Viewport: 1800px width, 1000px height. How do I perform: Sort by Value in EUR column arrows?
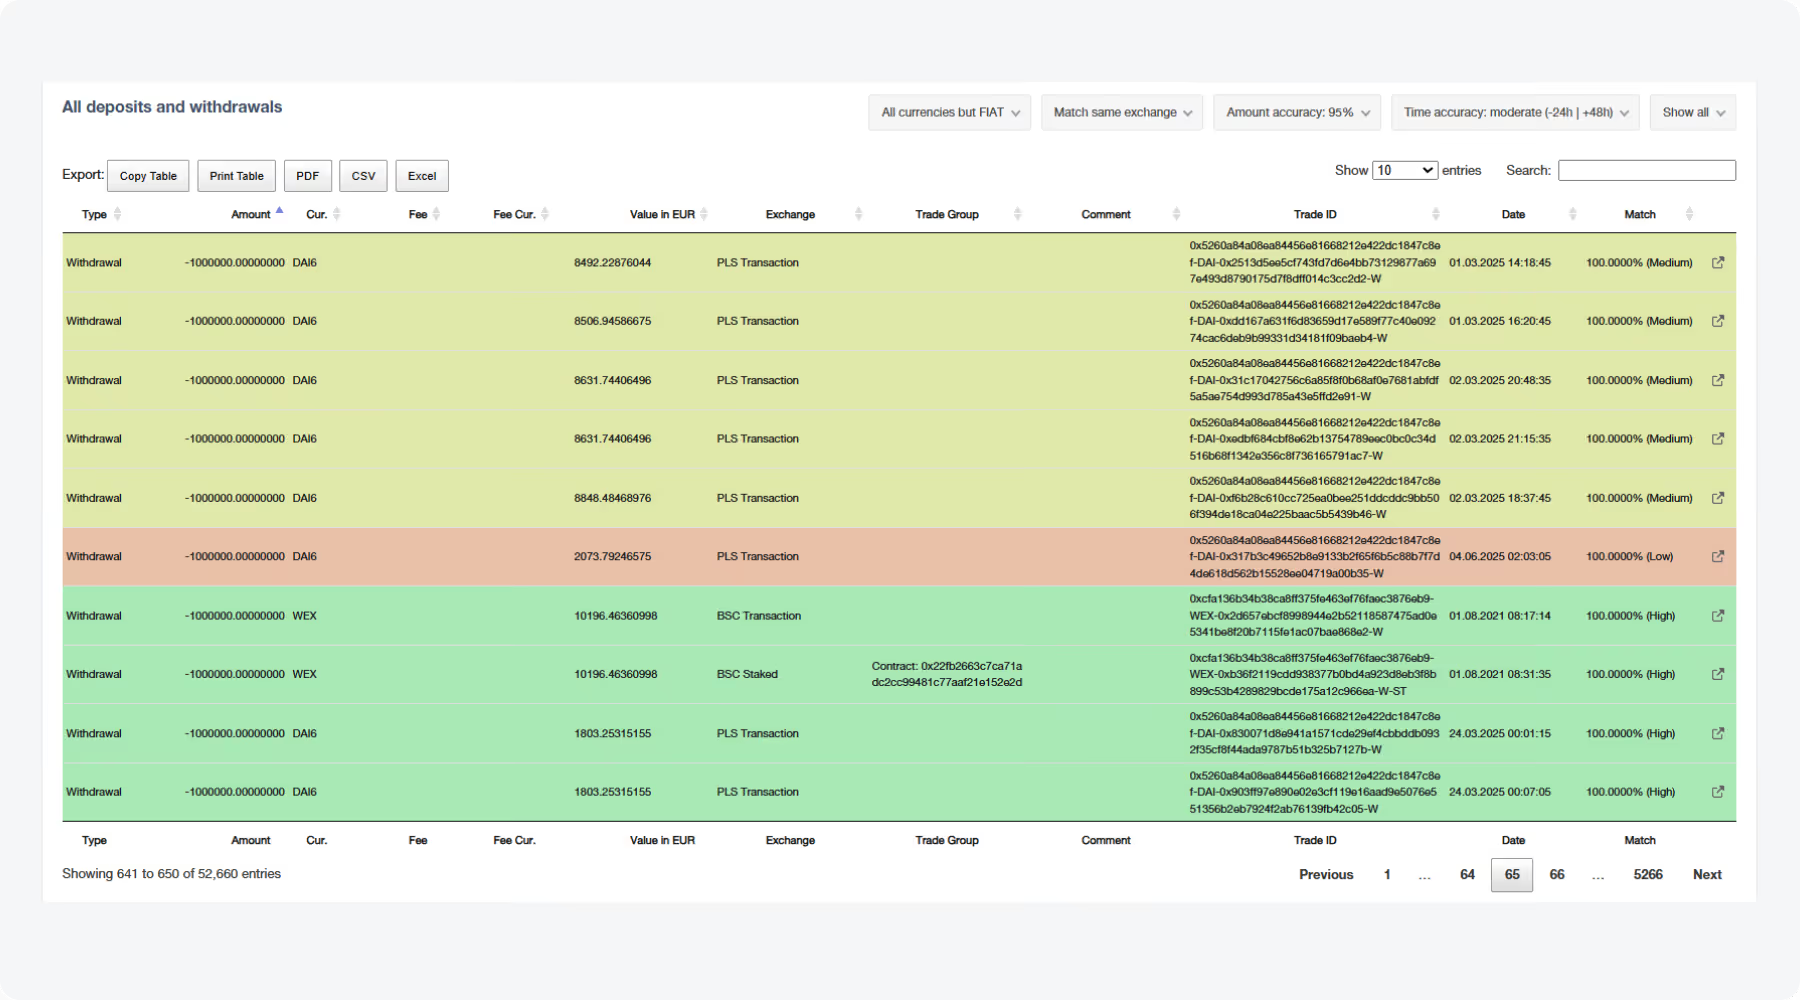[x=706, y=213]
